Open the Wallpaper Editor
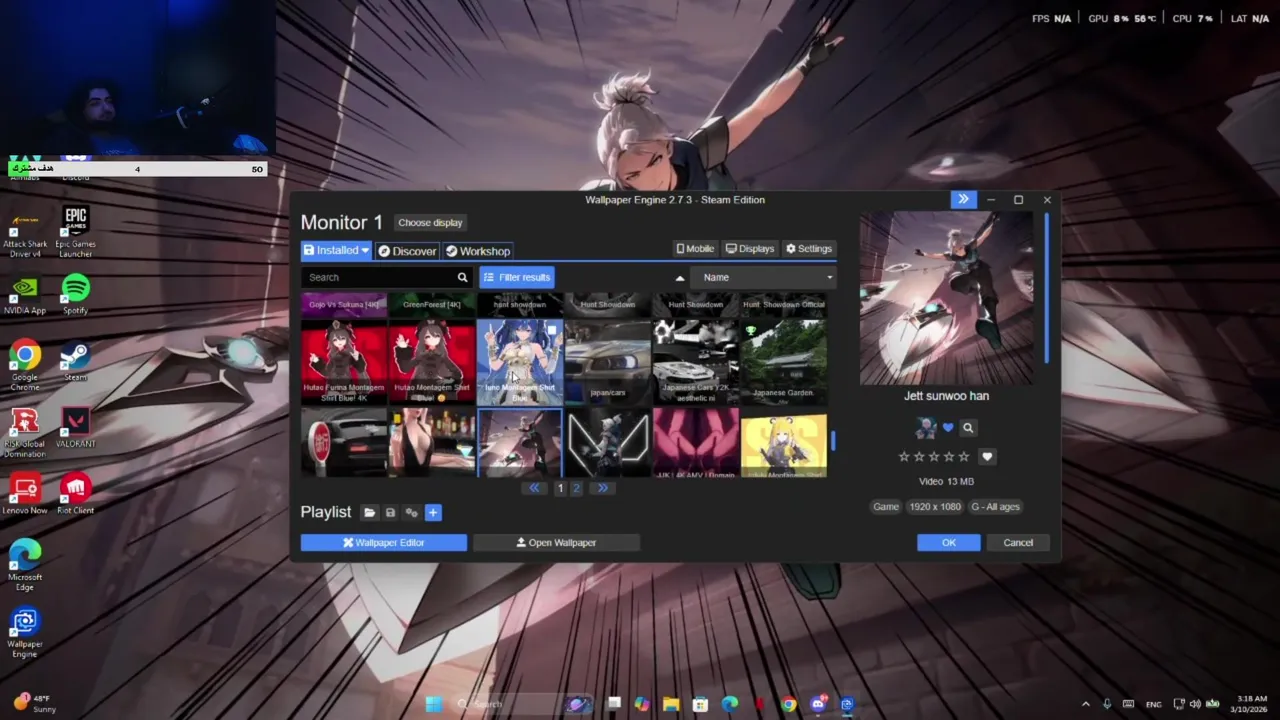Screen dimensions: 1280x720 (384, 542)
